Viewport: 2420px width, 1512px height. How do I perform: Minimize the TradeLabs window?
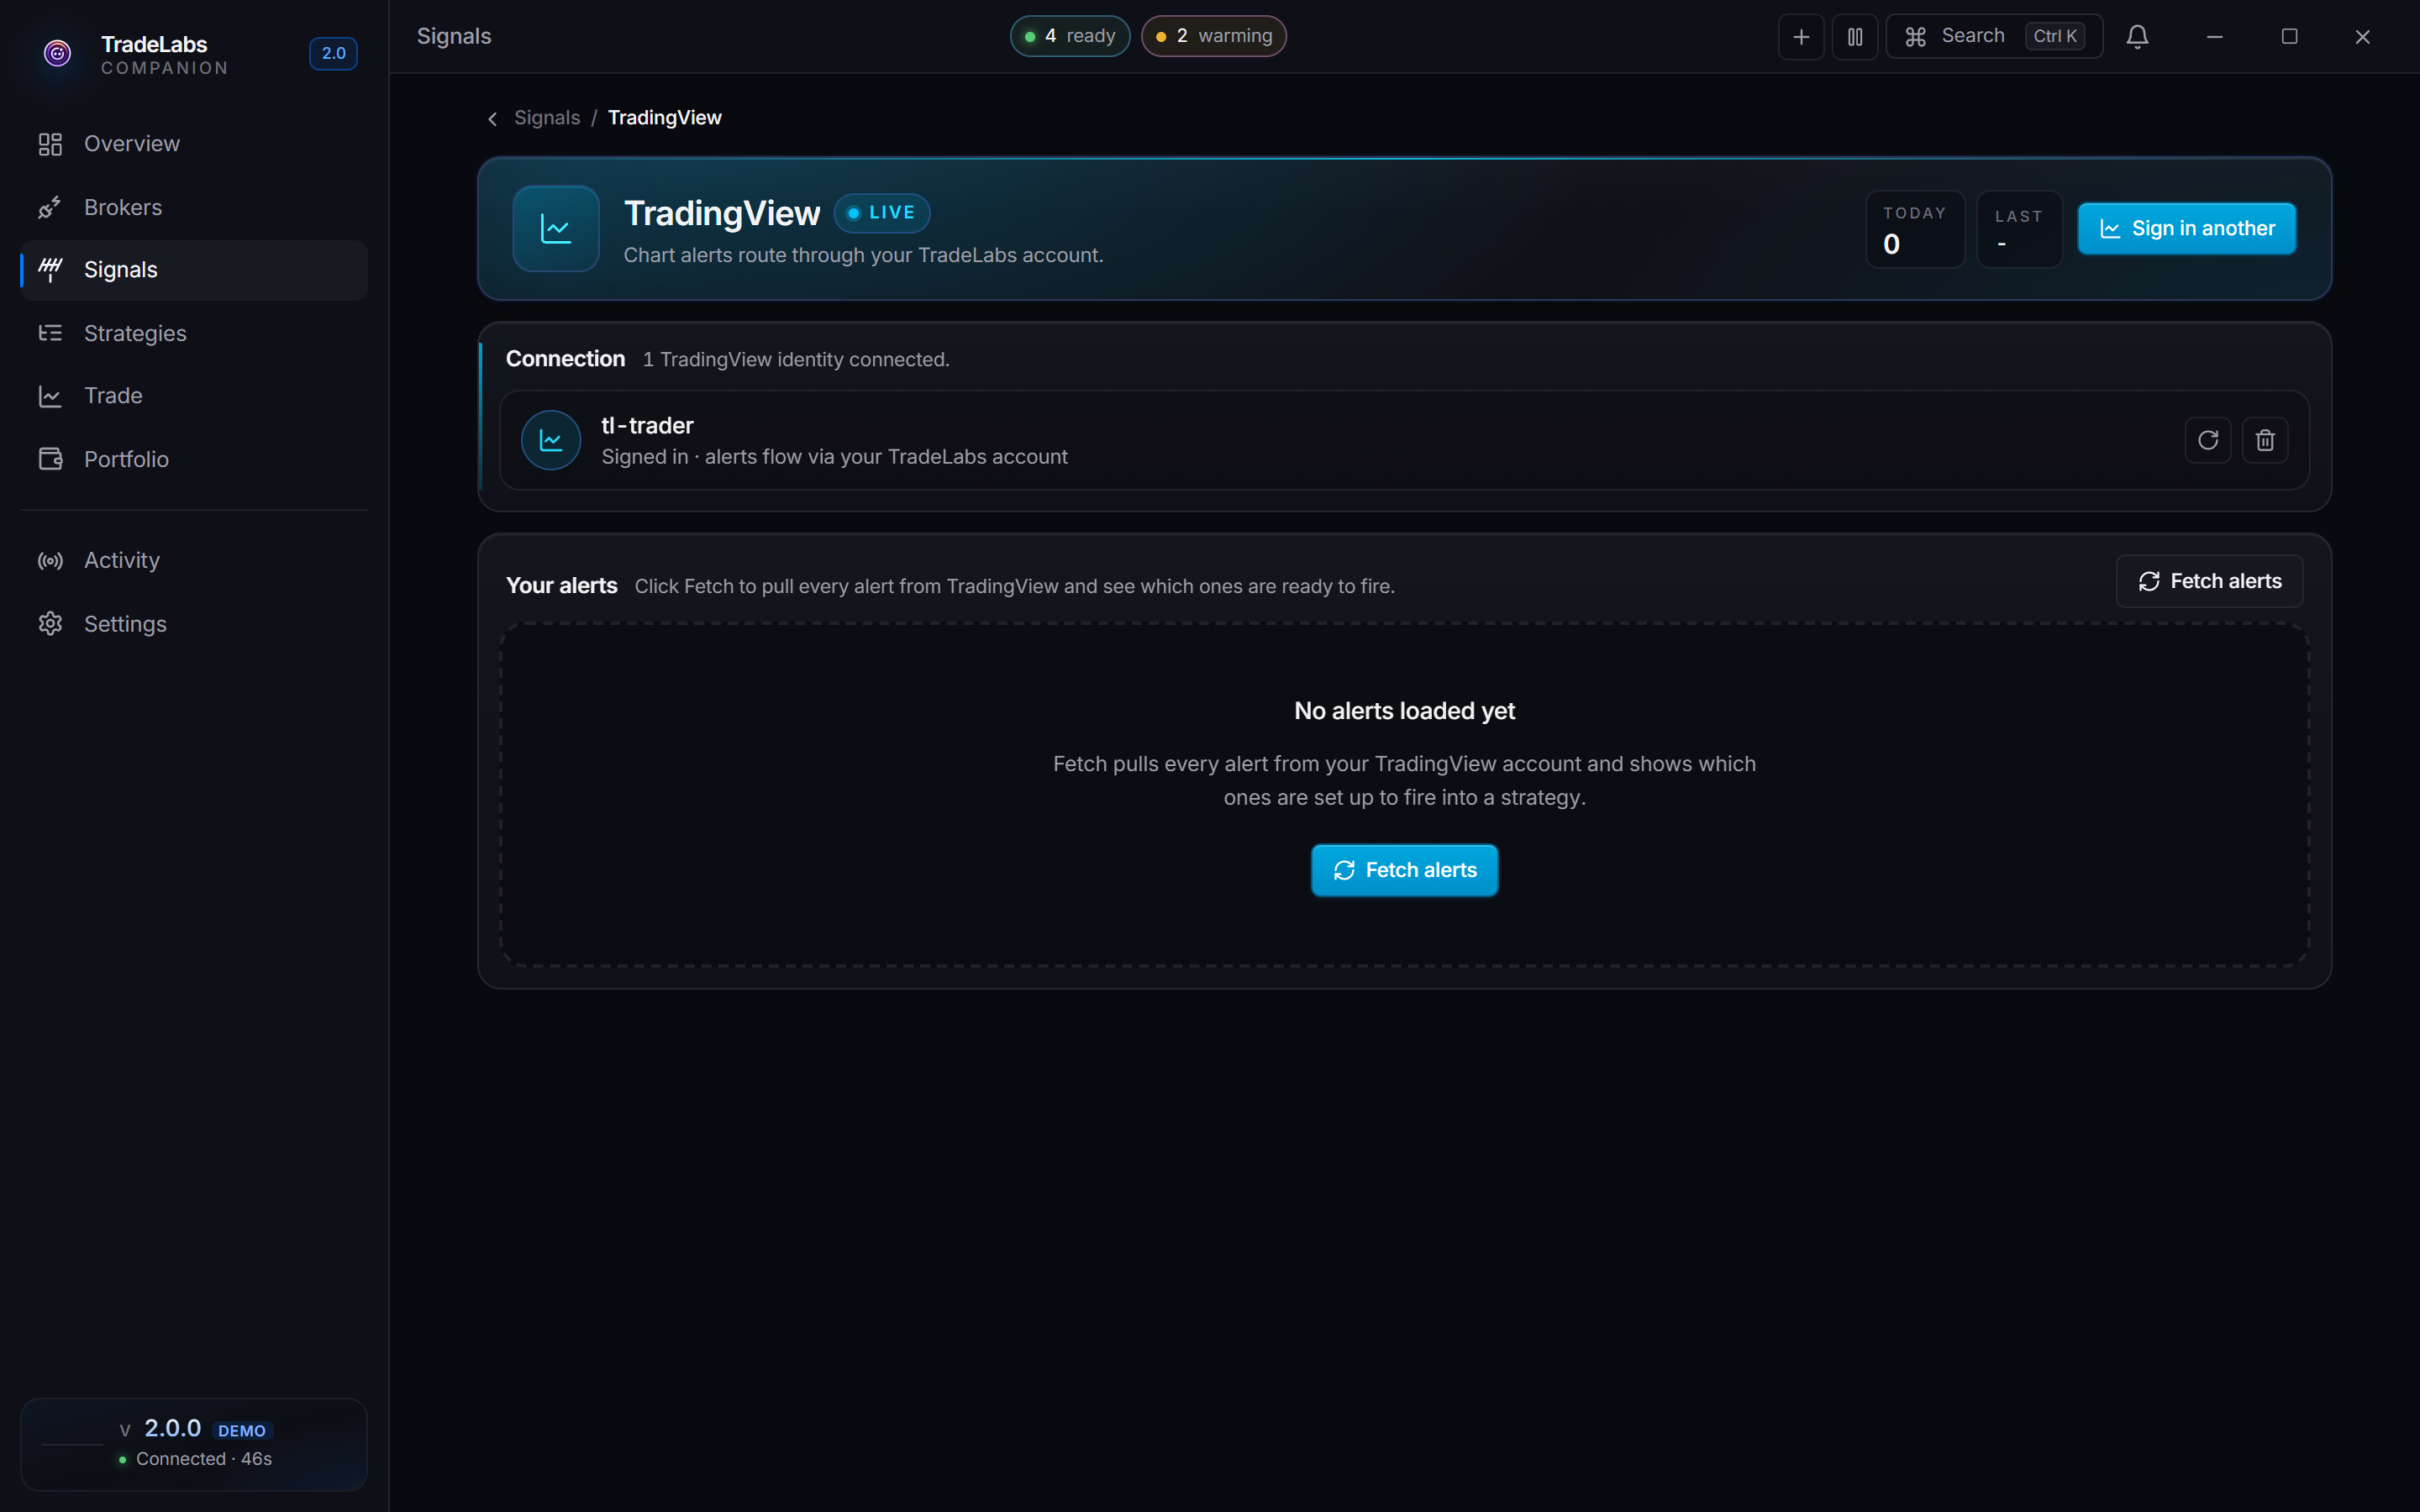coord(2215,37)
